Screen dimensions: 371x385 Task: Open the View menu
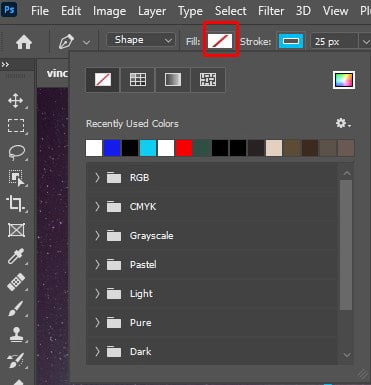[335, 11]
